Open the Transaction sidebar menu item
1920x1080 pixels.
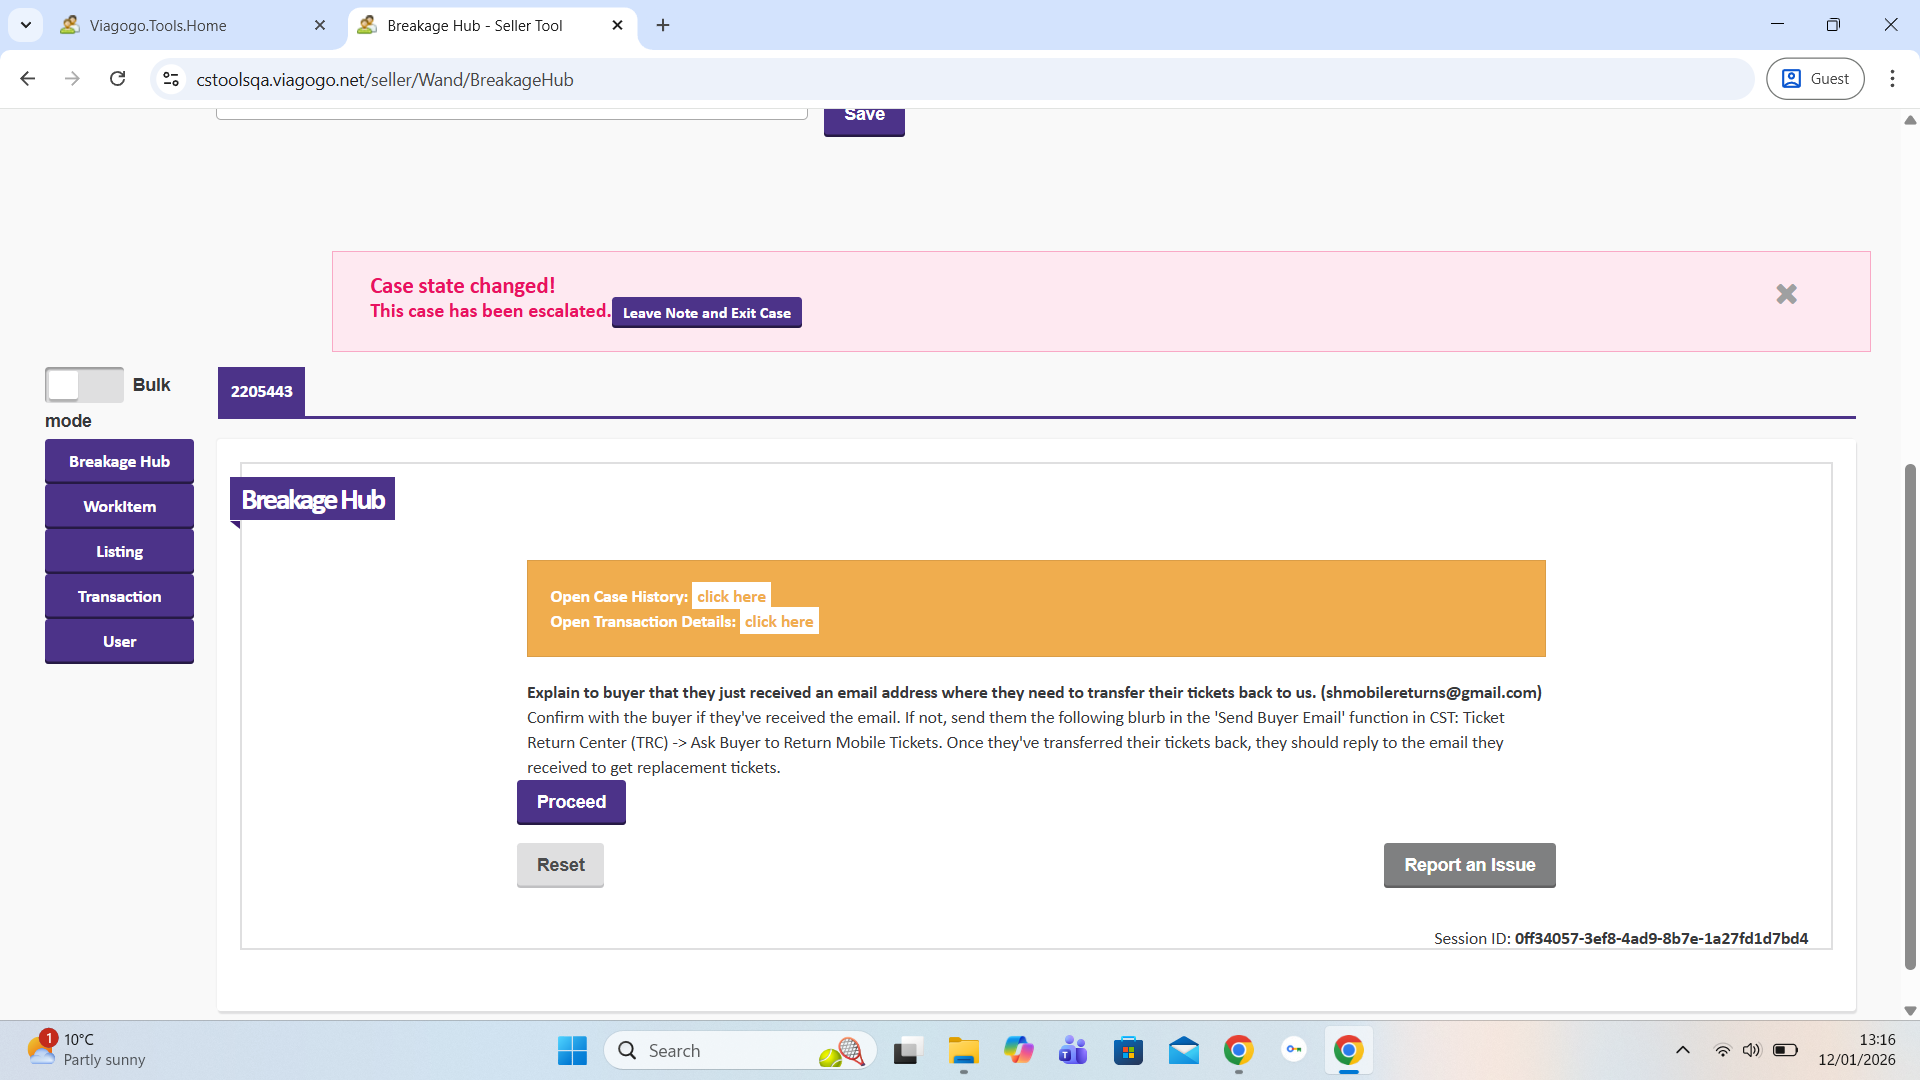coord(119,597)
